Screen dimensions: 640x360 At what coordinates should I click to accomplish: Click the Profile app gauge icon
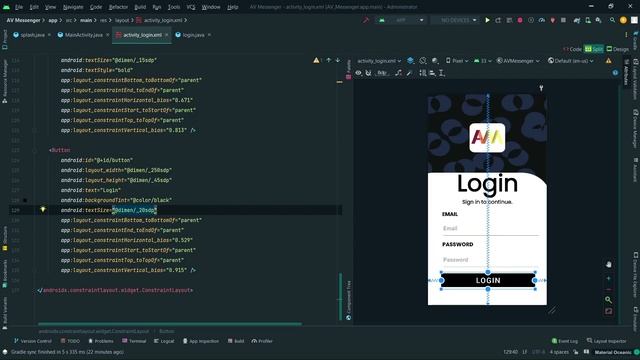coord(542,20)
